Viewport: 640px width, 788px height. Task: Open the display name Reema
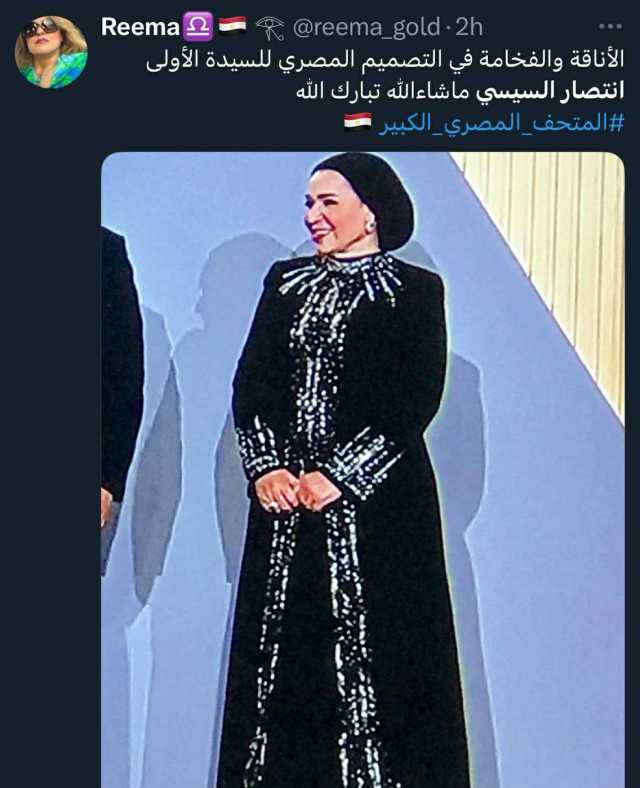pos(140,27)
